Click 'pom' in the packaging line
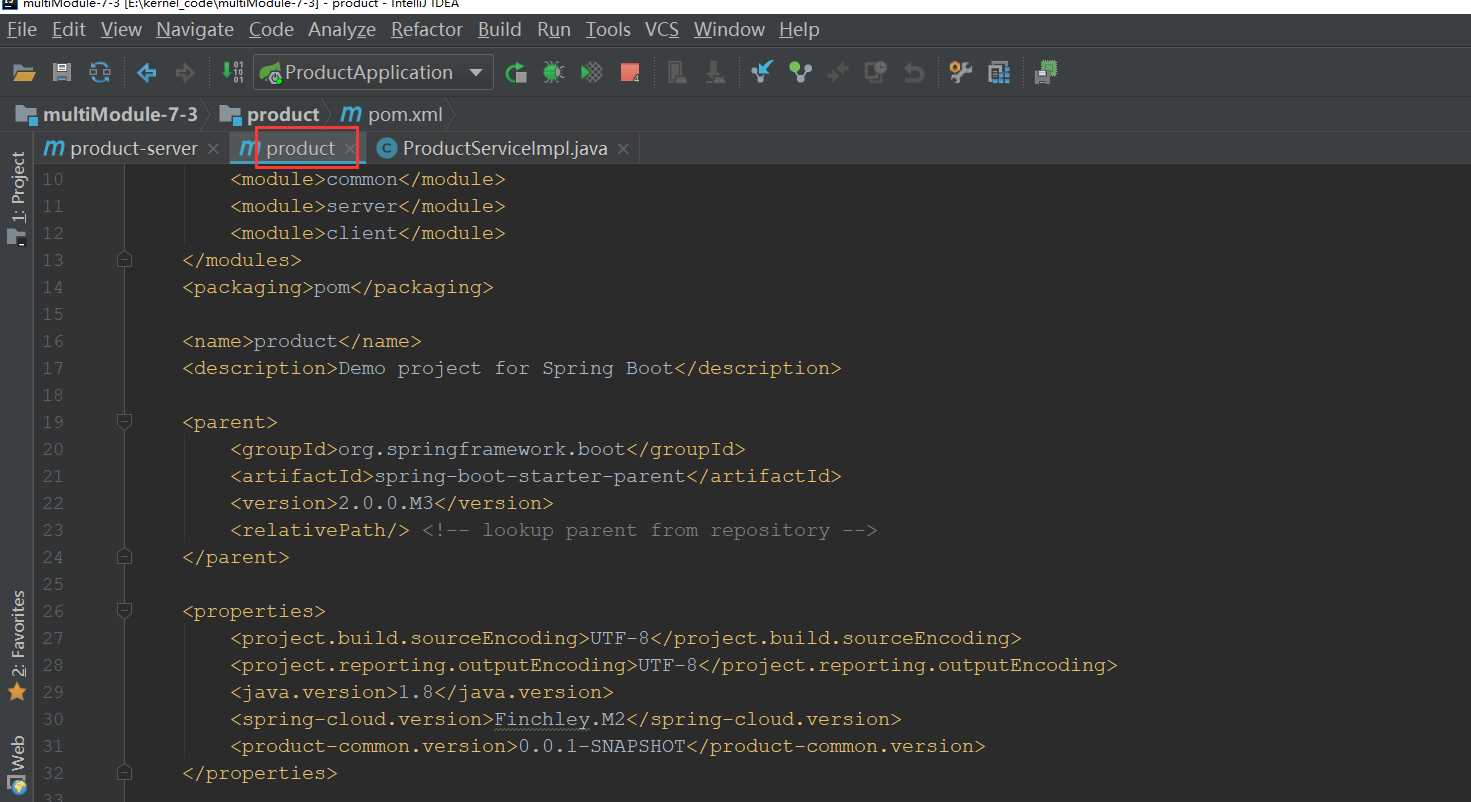This screenshot has height=802, width=1471. click(332, 287)
